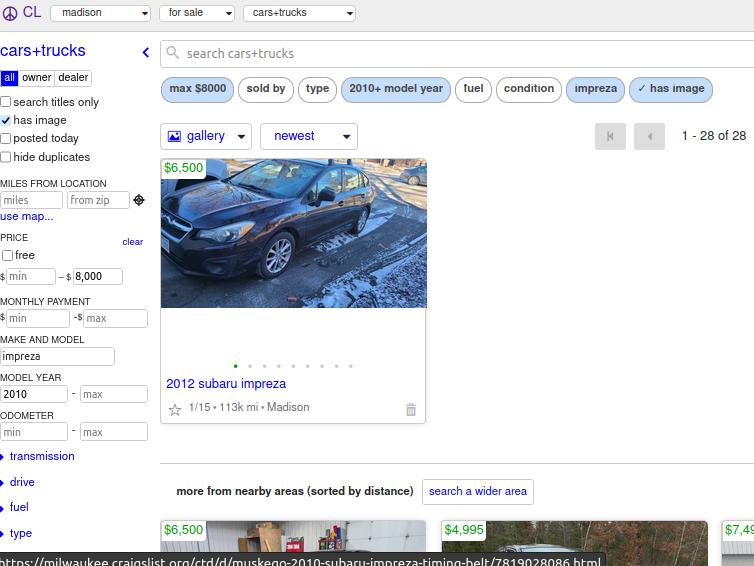Click the max $8000 filter chip
This screenshot has height=566, width=754.
(x=197, y=89)
